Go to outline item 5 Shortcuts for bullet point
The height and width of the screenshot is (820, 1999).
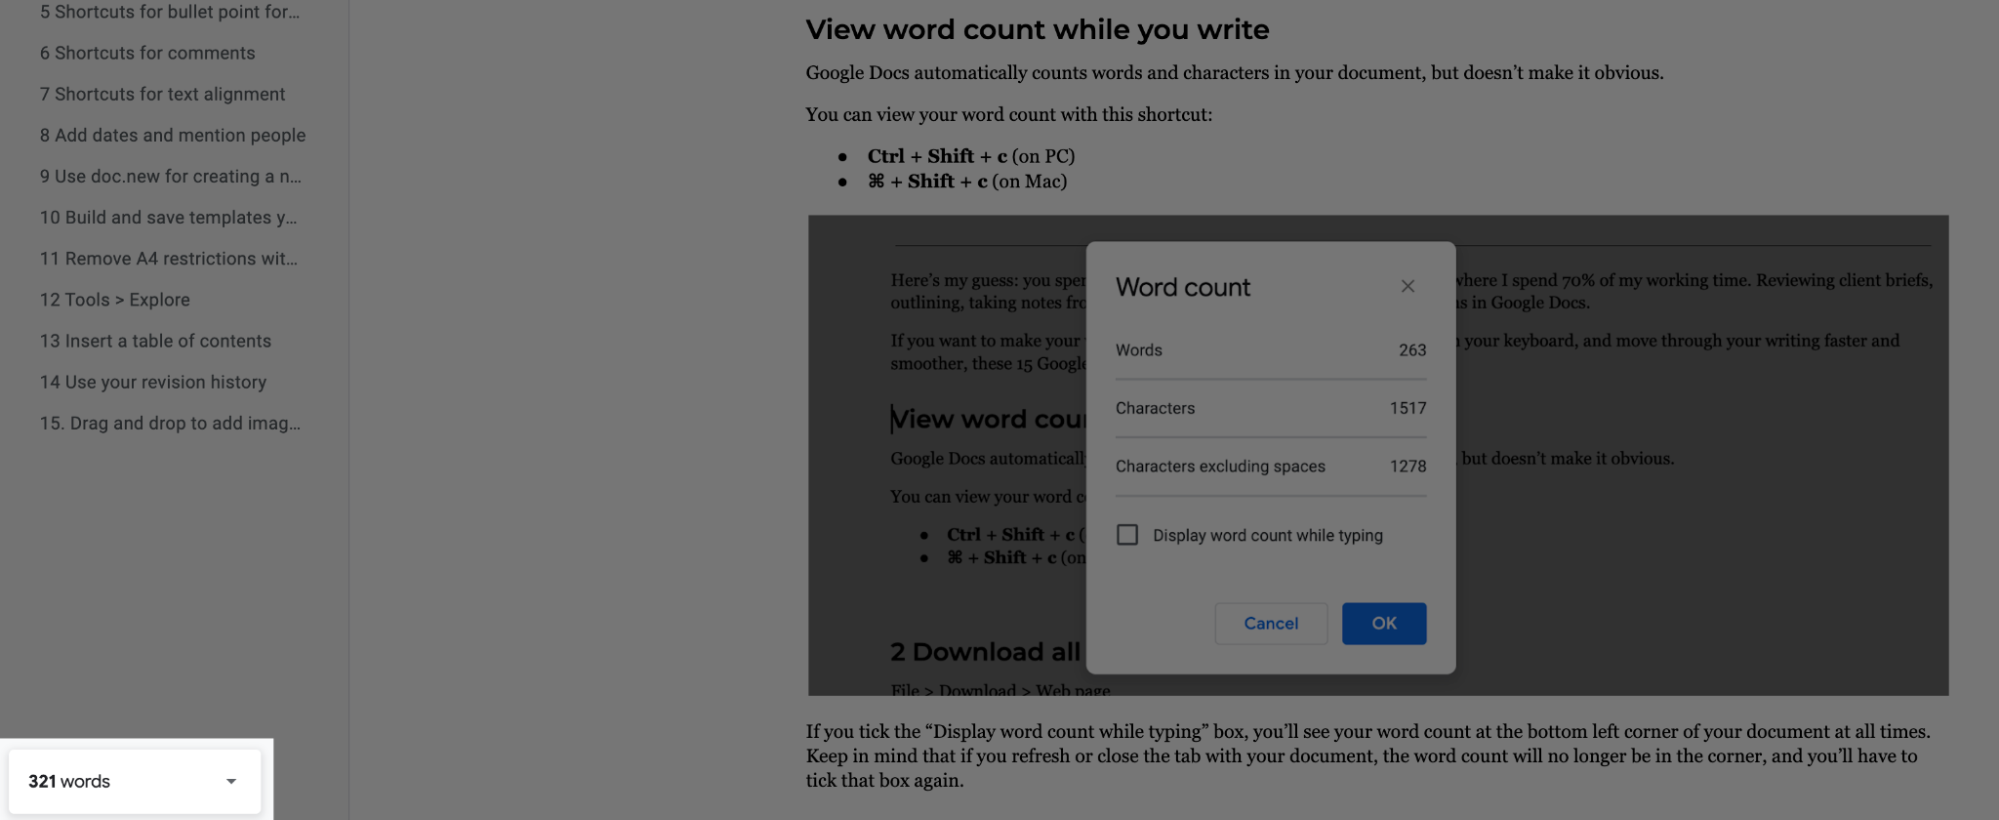[169, 12]
